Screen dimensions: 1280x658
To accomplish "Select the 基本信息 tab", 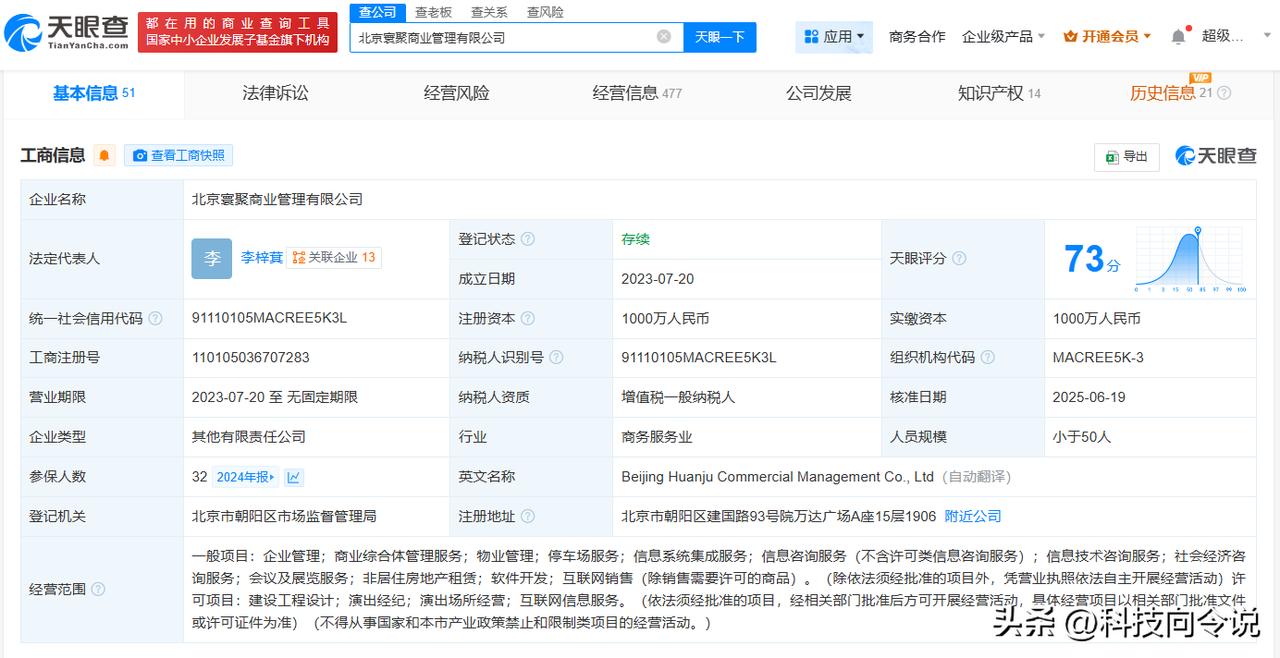I will tap(94, 93).
